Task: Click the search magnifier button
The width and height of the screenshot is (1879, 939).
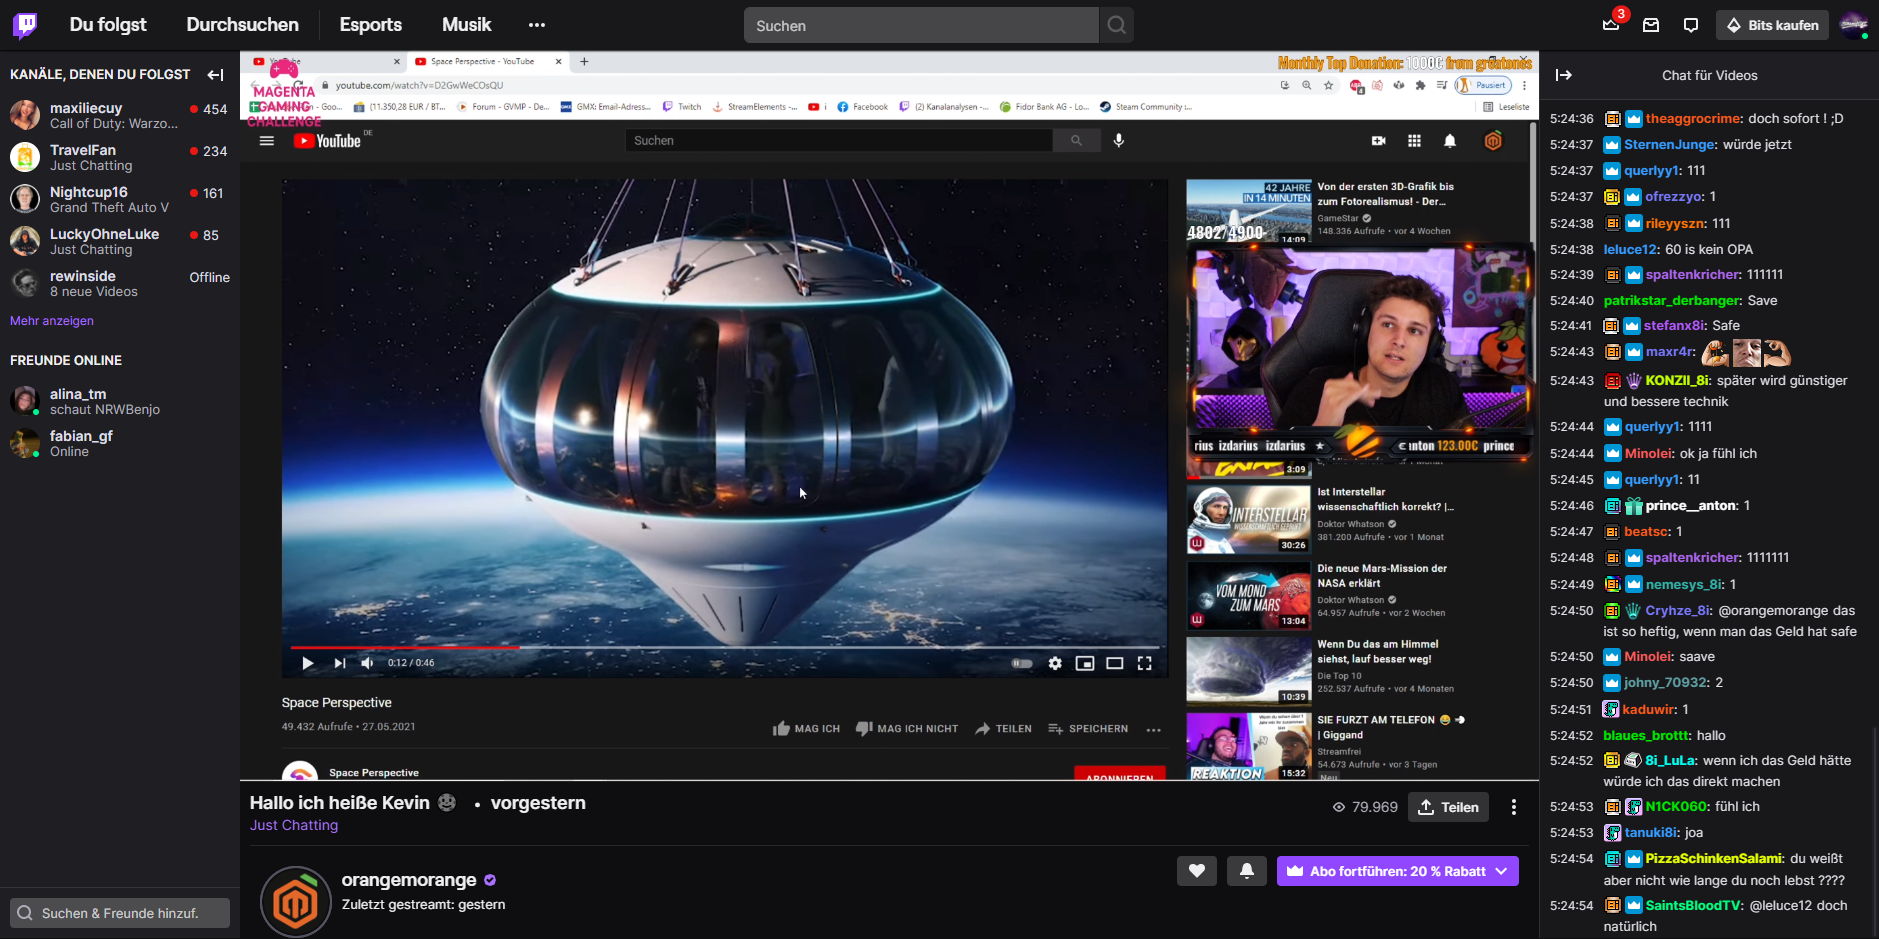Action: [x=1117, y=25]
